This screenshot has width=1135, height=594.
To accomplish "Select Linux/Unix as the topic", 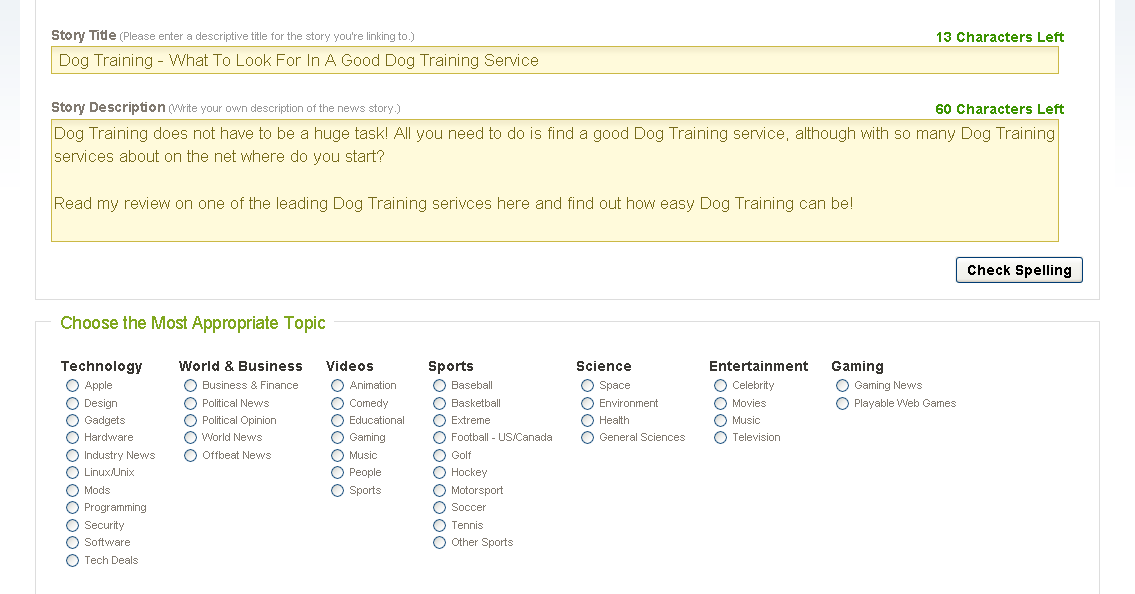I will (73, 473).
